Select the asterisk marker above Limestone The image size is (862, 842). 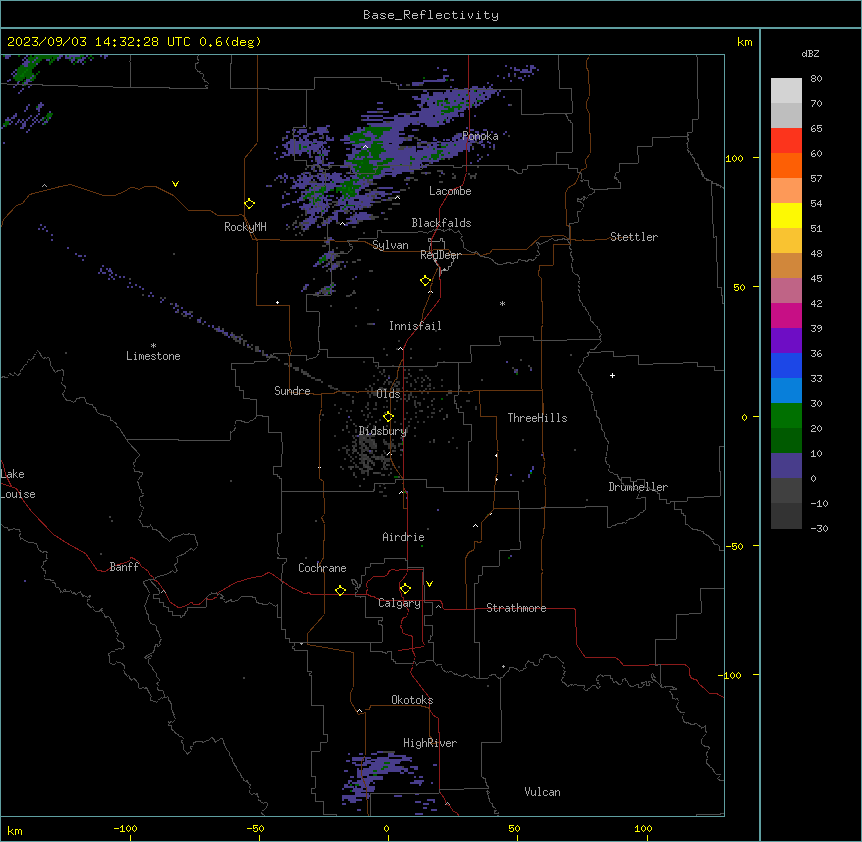point(153,346)
